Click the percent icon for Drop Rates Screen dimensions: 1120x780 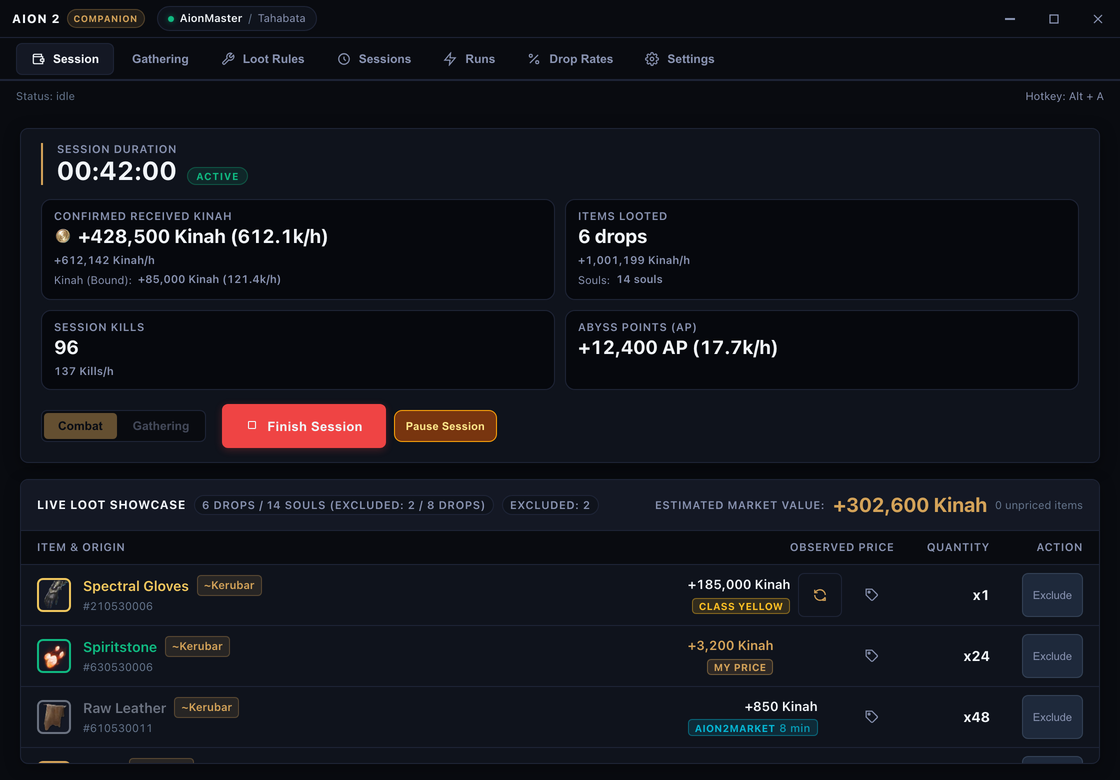pyautogui.click(x=534, y=59)
